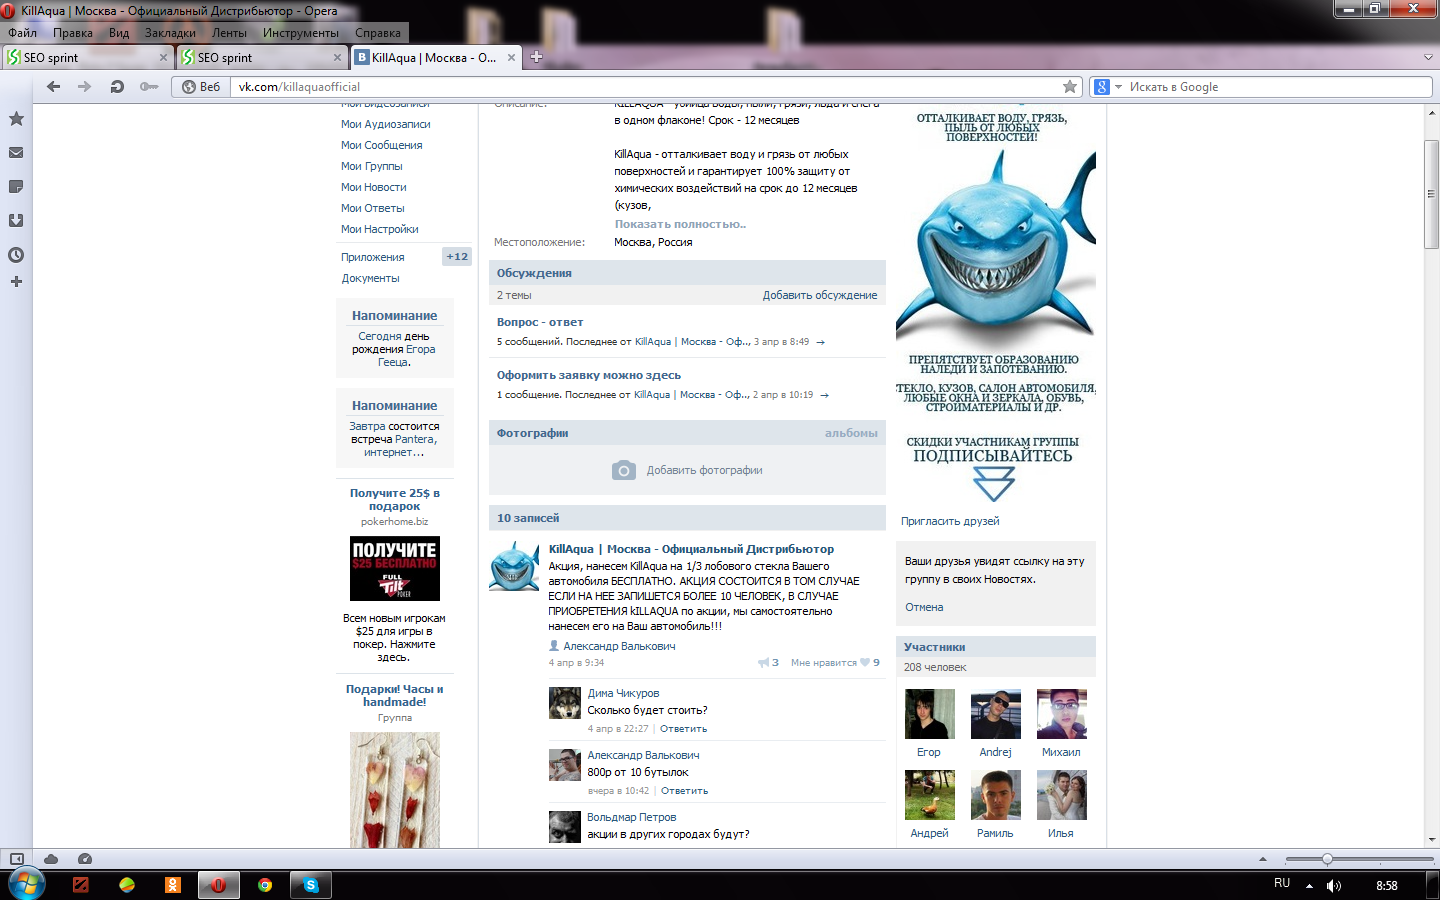1440x900 pixels.
Task: Open Skype from the taskbar
Action: pos(311,885)
